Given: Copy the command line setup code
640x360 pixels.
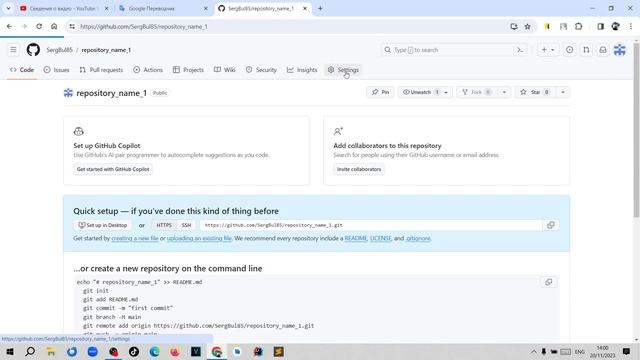Looking at the screenshot, I should pyautogui.click(x=549, y=282).
